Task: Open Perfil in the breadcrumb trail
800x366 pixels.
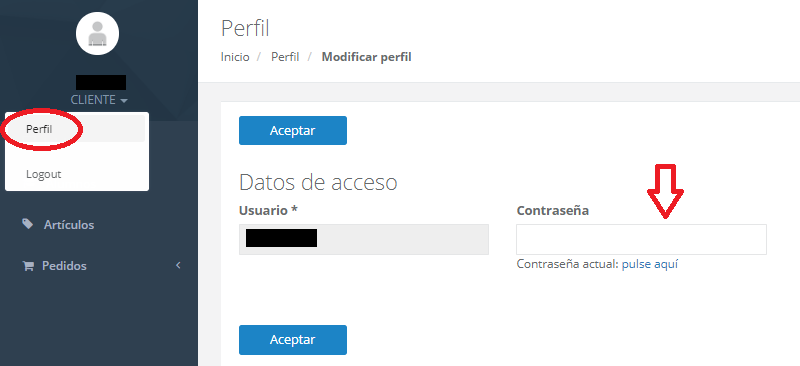Action: (285, 57)
